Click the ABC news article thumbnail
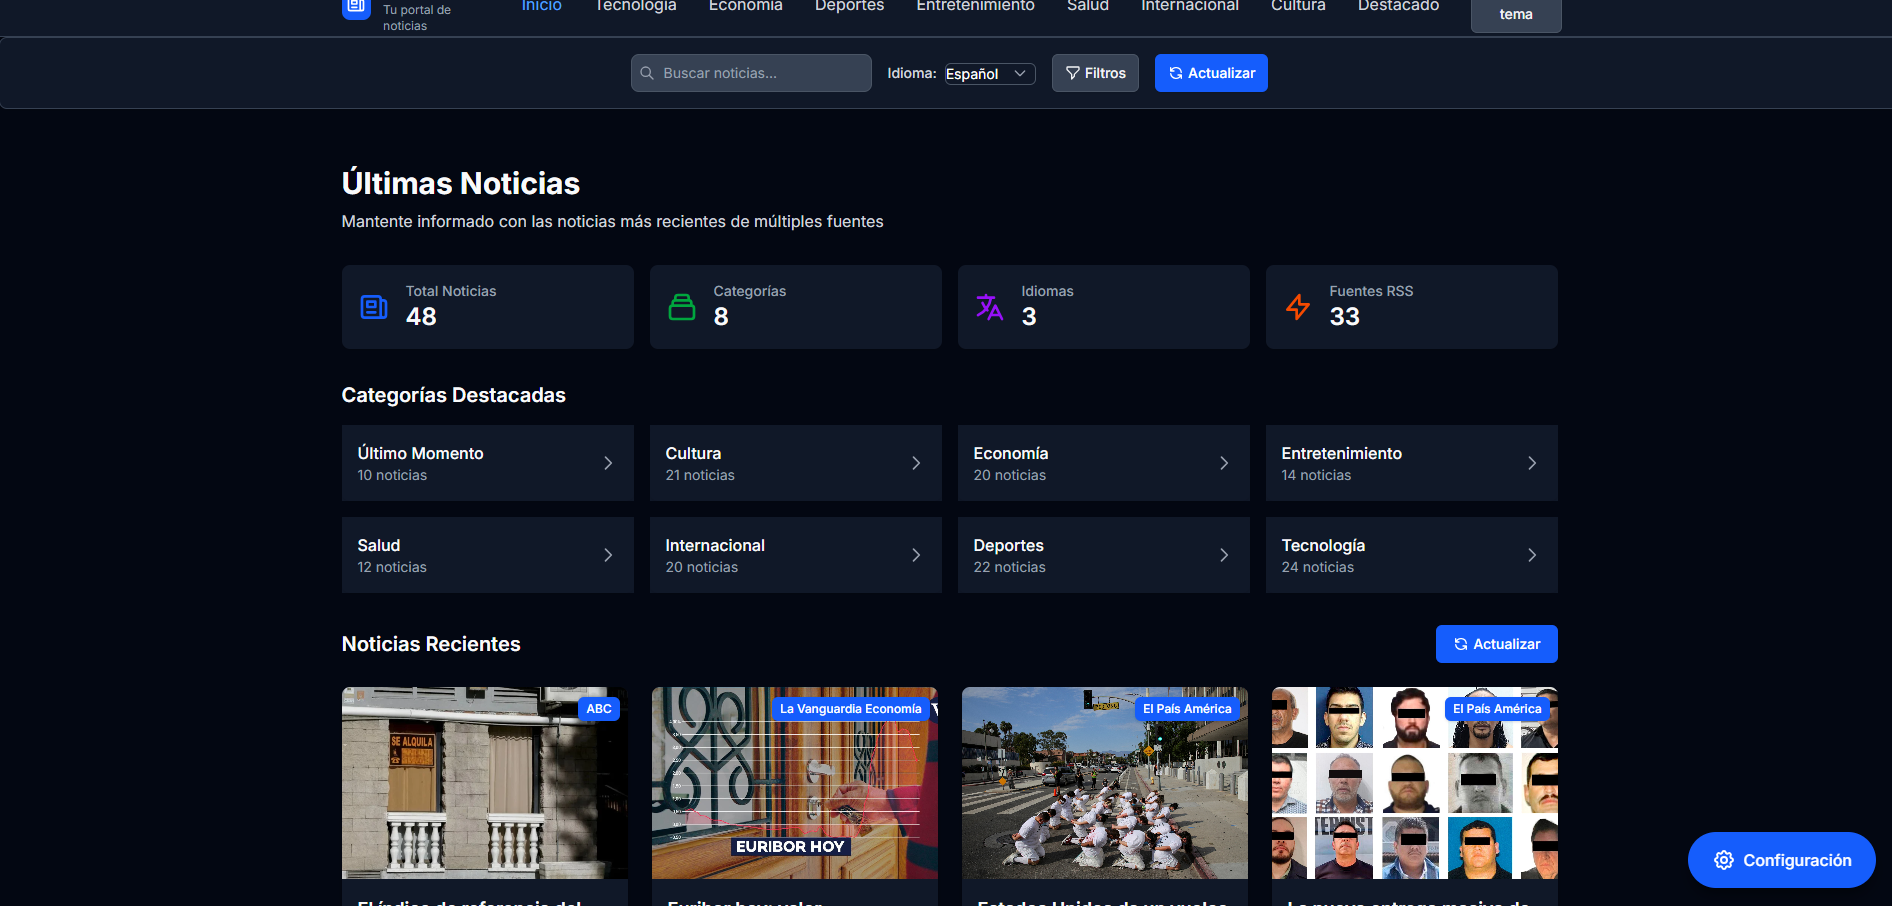The image size is (1892, 906). click(484, 783)
